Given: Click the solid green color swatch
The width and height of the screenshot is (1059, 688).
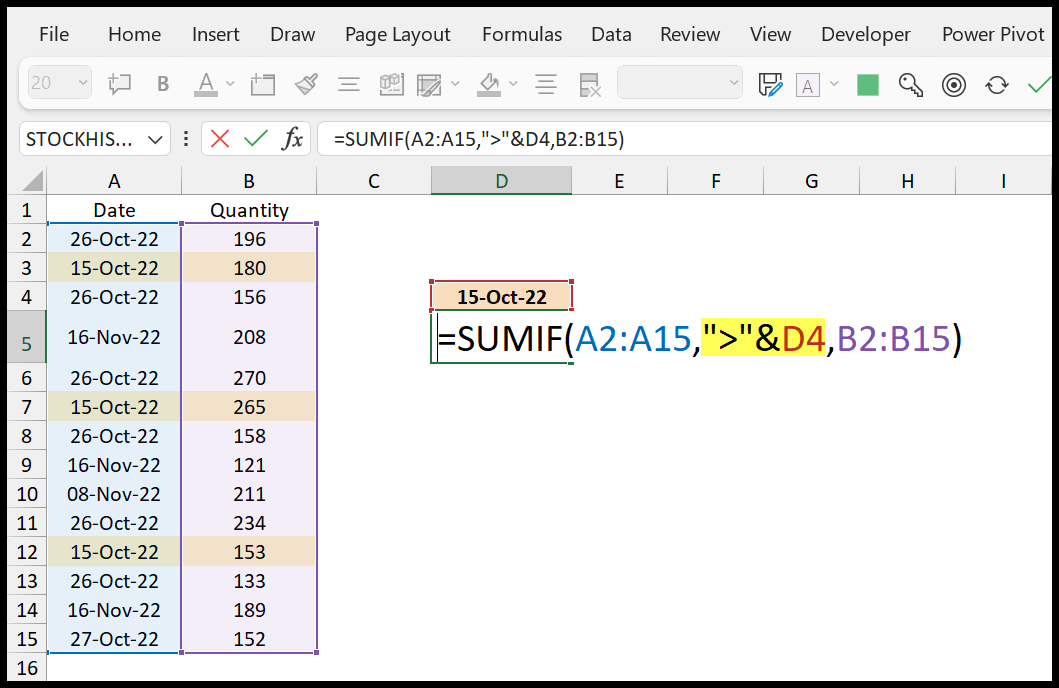Looking at the screenshot, I should pyautogui.click(x=867, y=85).
